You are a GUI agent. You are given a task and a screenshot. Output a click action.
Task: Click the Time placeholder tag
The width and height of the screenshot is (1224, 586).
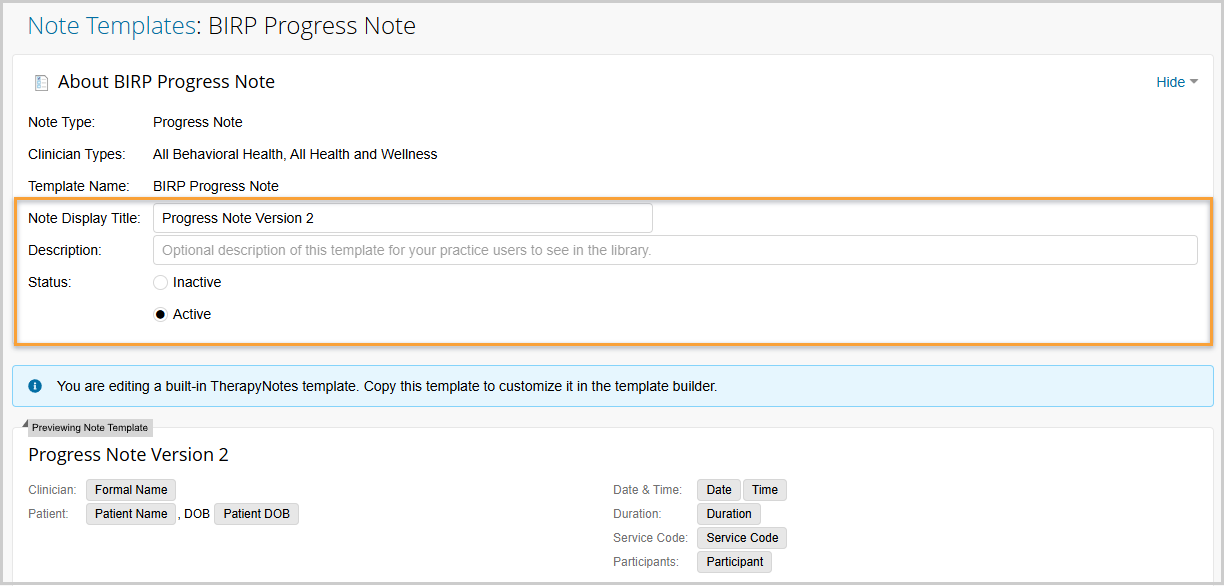click(765, 490)
